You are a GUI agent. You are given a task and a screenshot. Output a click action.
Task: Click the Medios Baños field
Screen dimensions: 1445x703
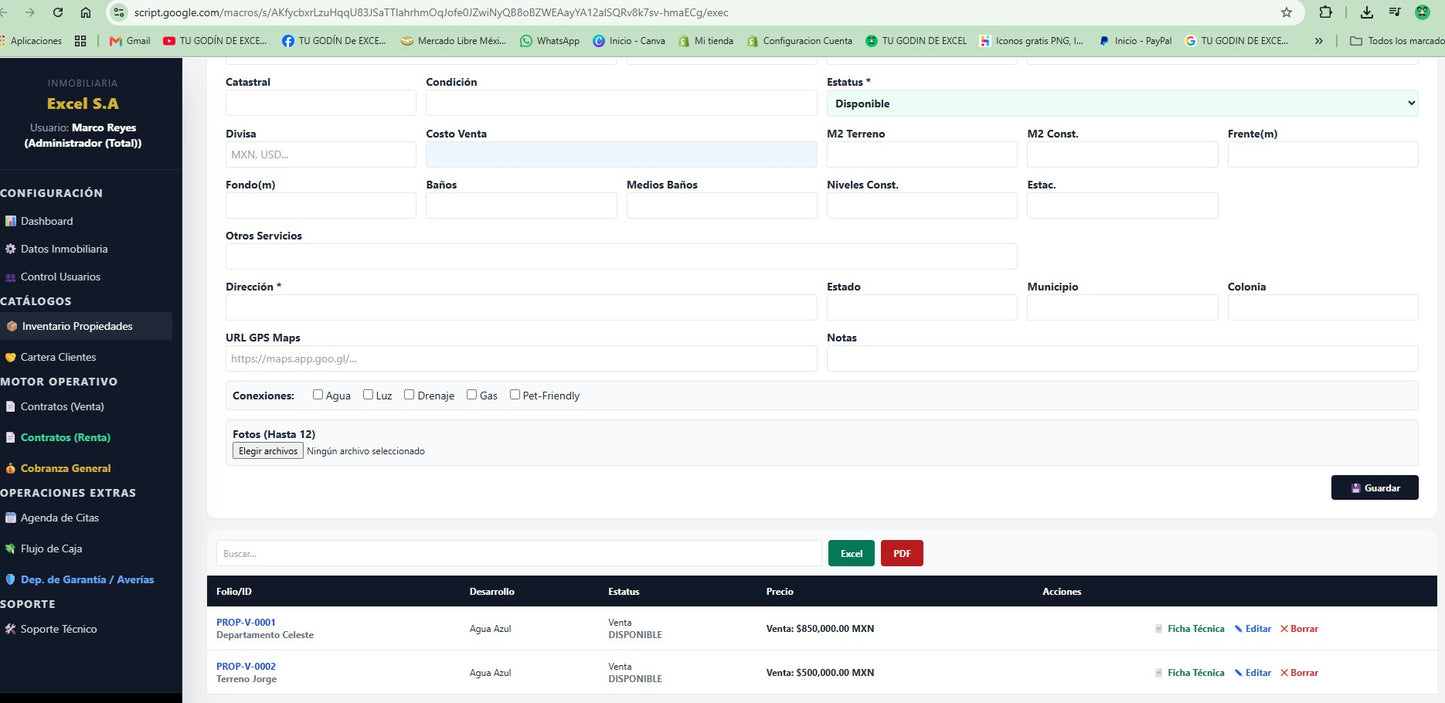point(722,205)
